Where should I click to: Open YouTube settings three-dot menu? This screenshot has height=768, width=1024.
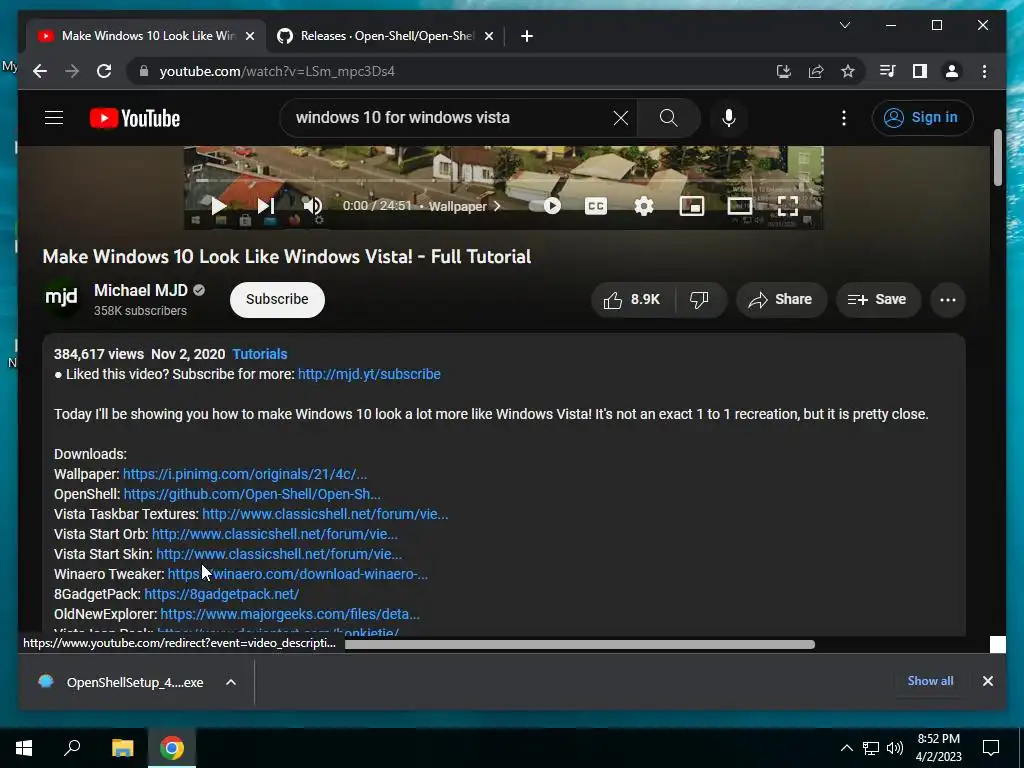844,118
